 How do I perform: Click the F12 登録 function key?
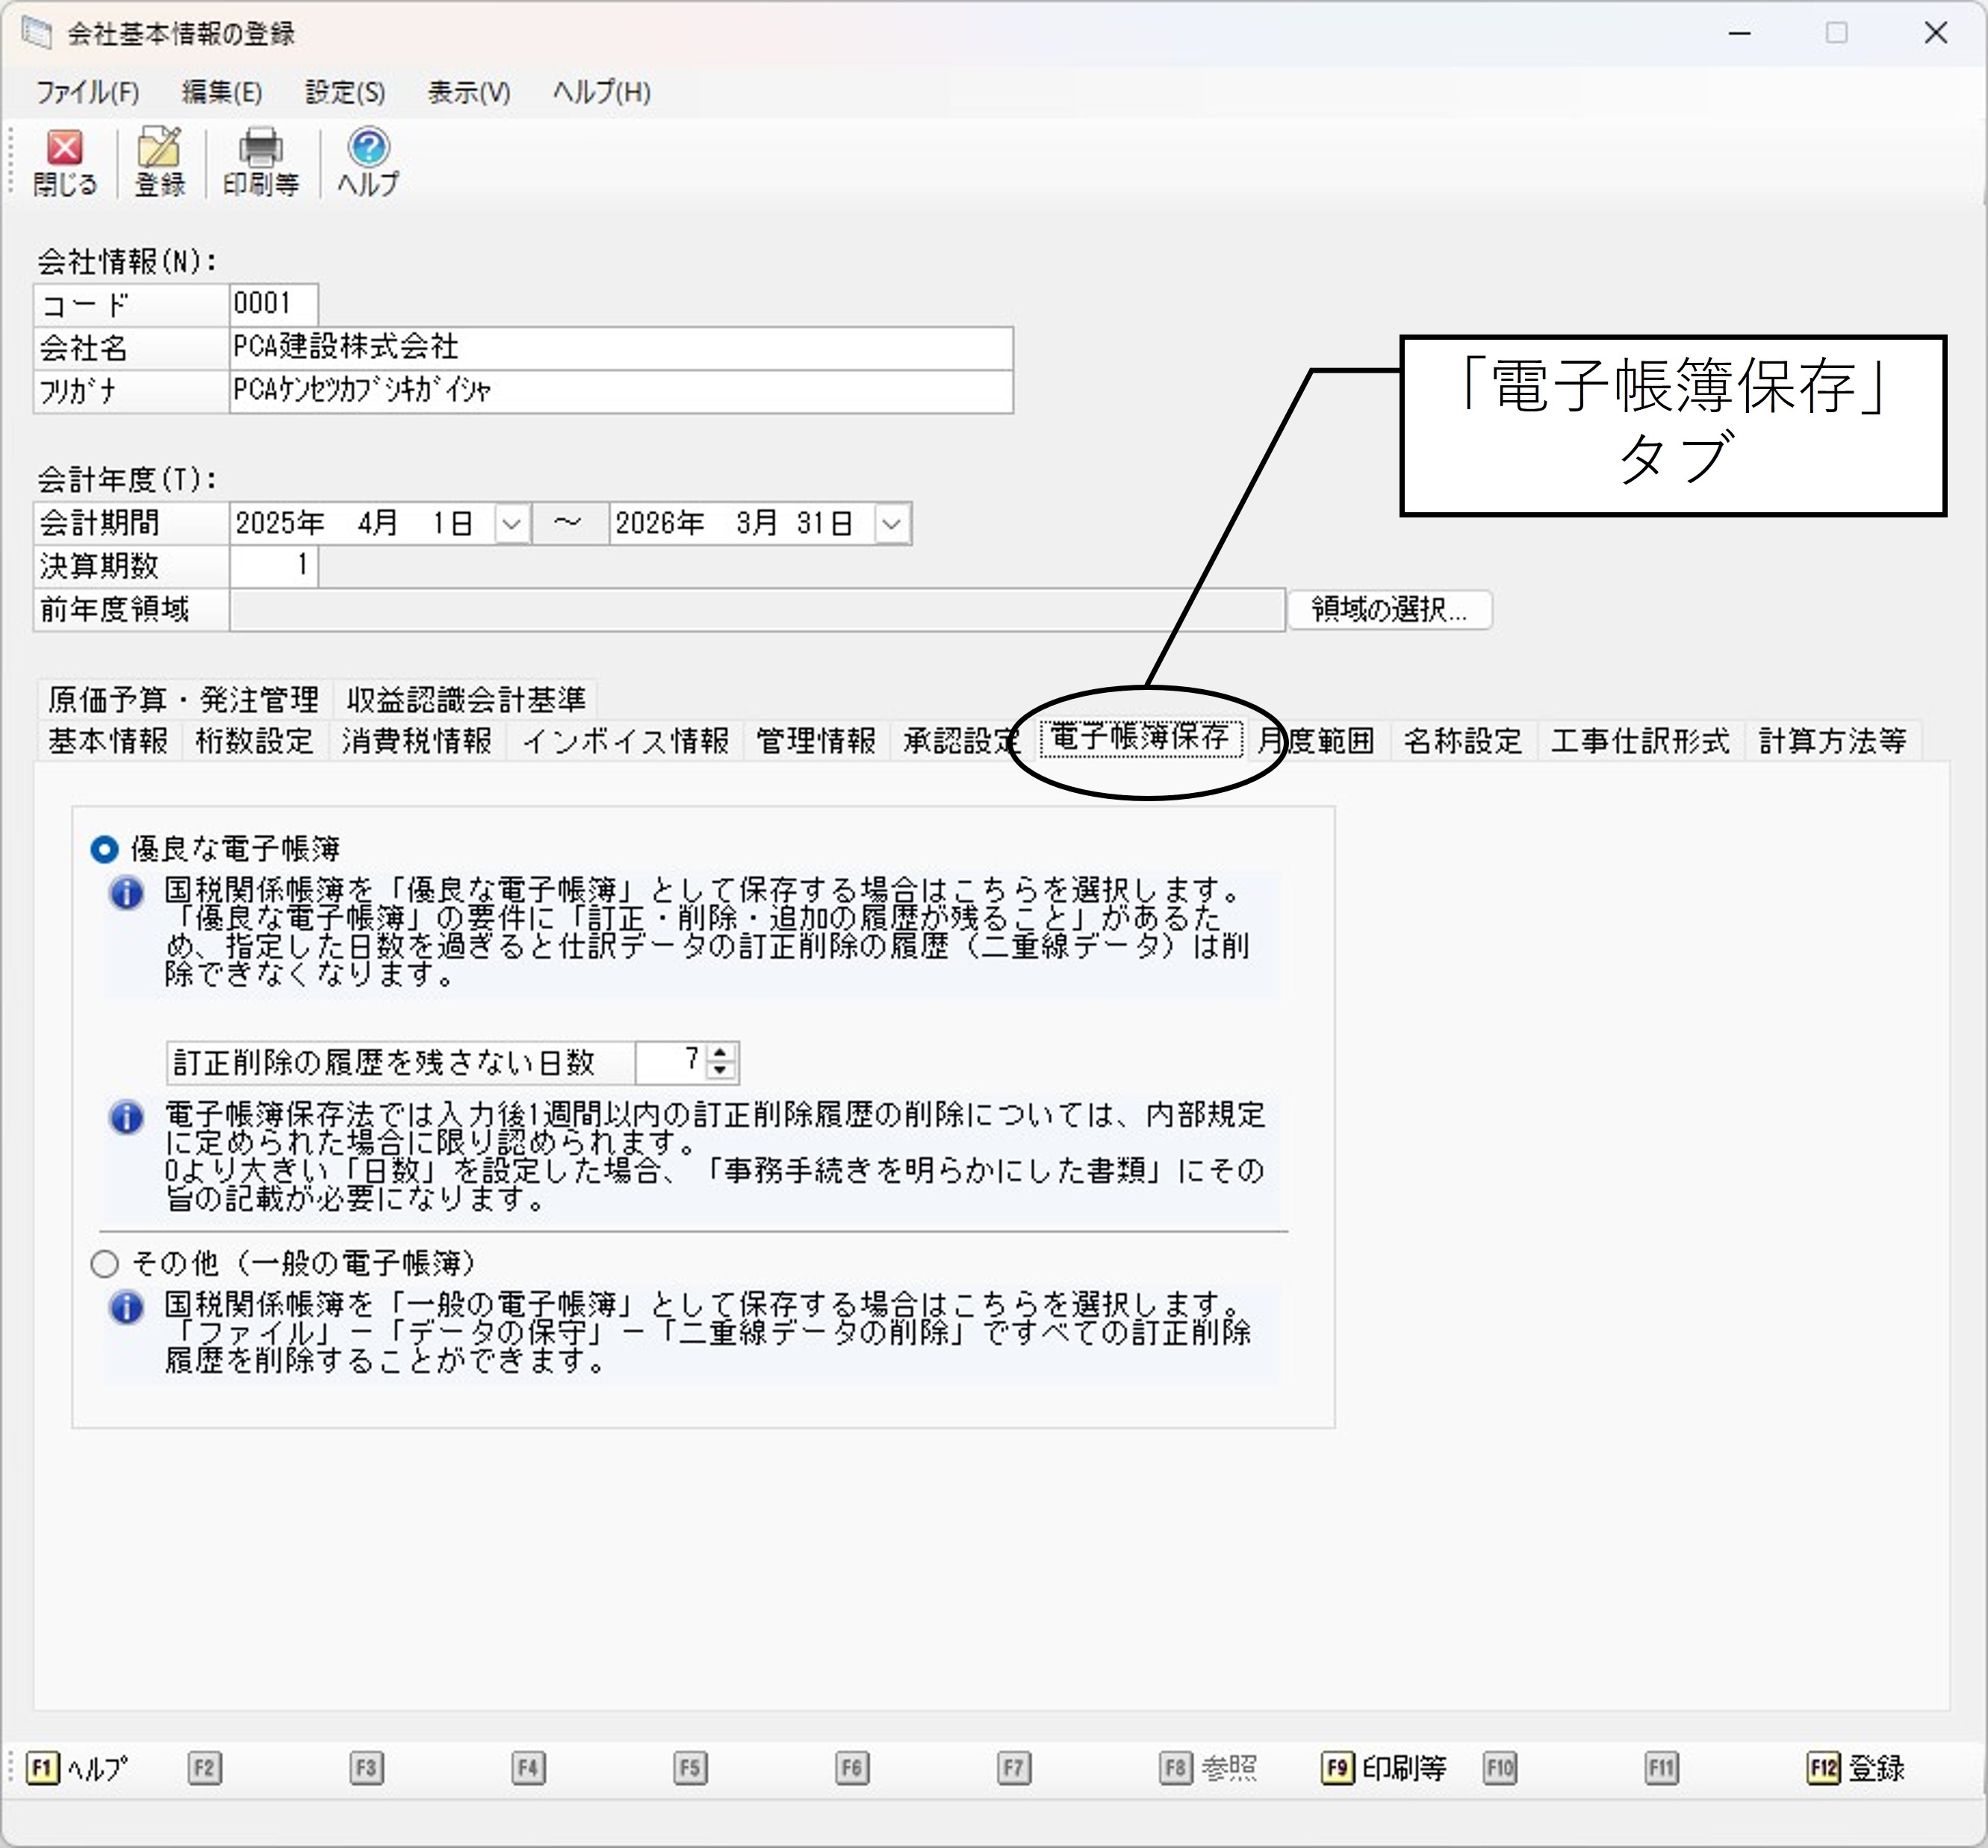[1856, 1767]
